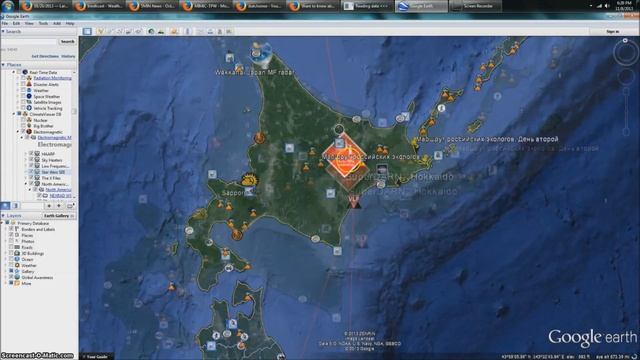
Task: Click the VLF red triangle marker
Action: 354,201
